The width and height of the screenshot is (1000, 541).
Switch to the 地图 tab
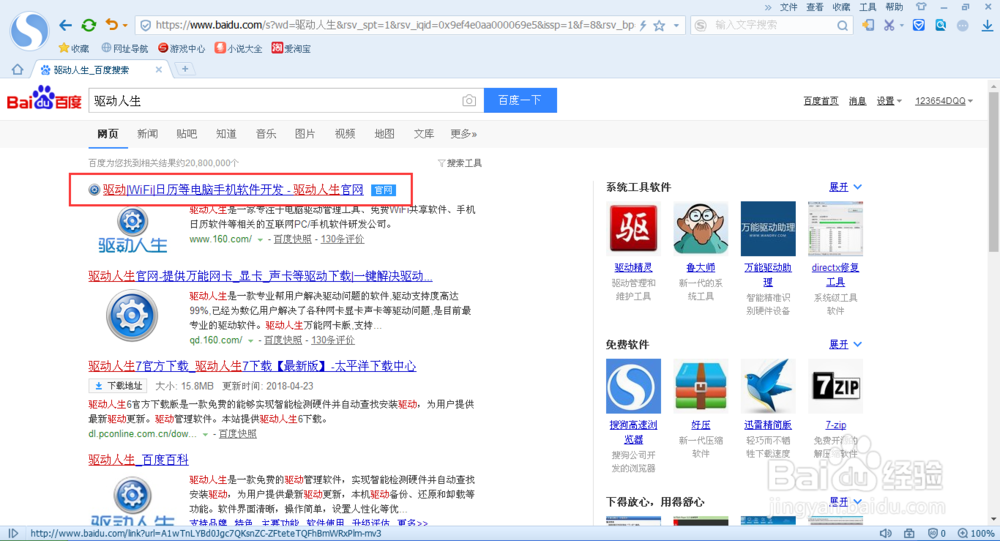tap(384, 134)
